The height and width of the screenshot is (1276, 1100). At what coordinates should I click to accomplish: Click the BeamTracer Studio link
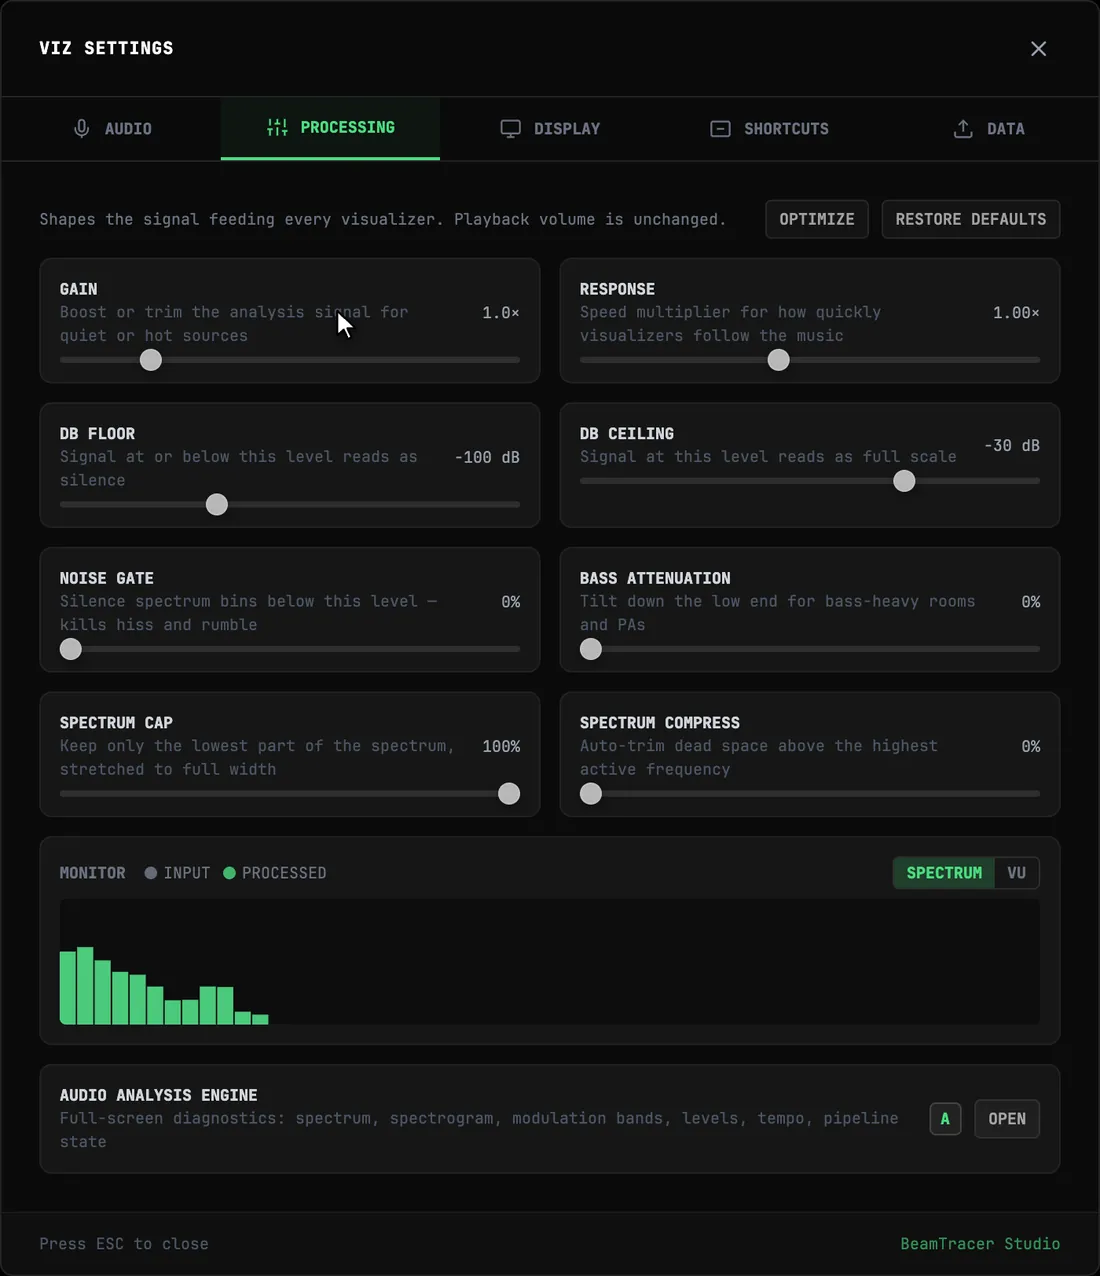click(x=980, y=1244)
